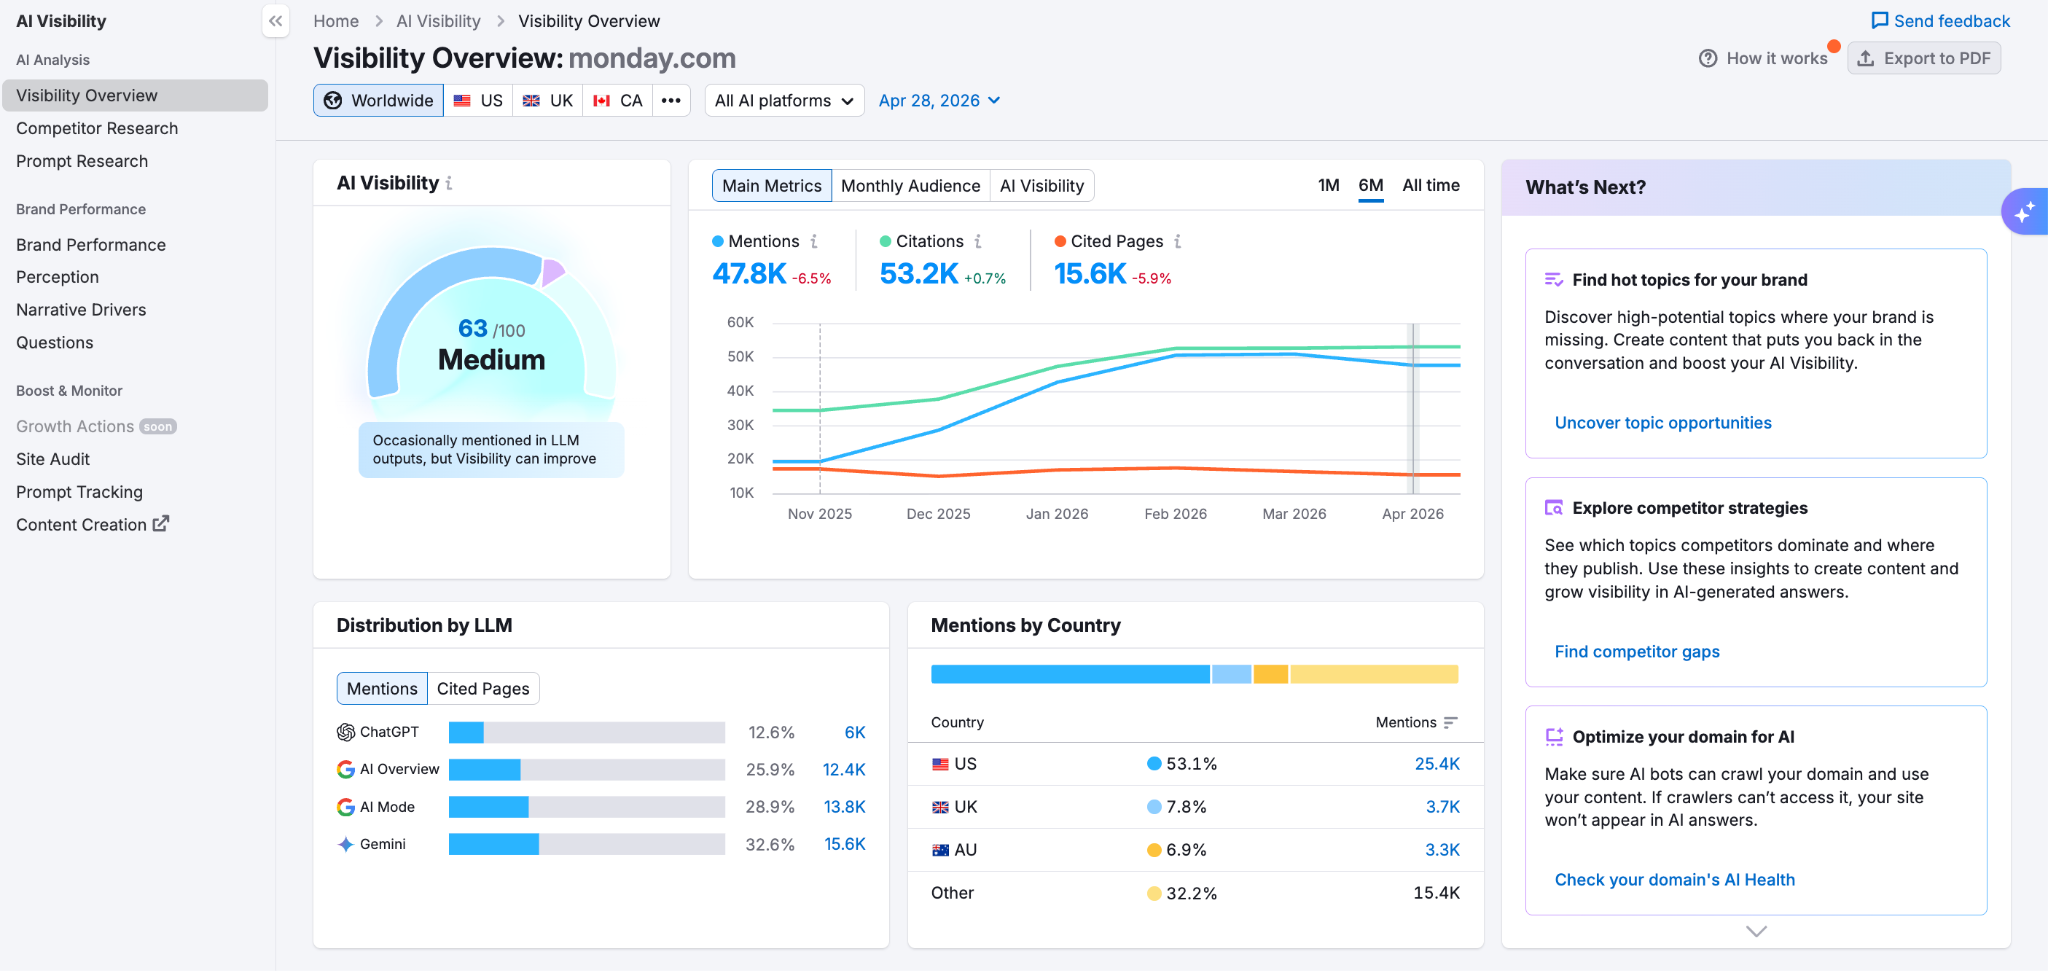Click the info icon beside Mentions metric
This screenshot has height=971, width=2048.
coord(814,241)
